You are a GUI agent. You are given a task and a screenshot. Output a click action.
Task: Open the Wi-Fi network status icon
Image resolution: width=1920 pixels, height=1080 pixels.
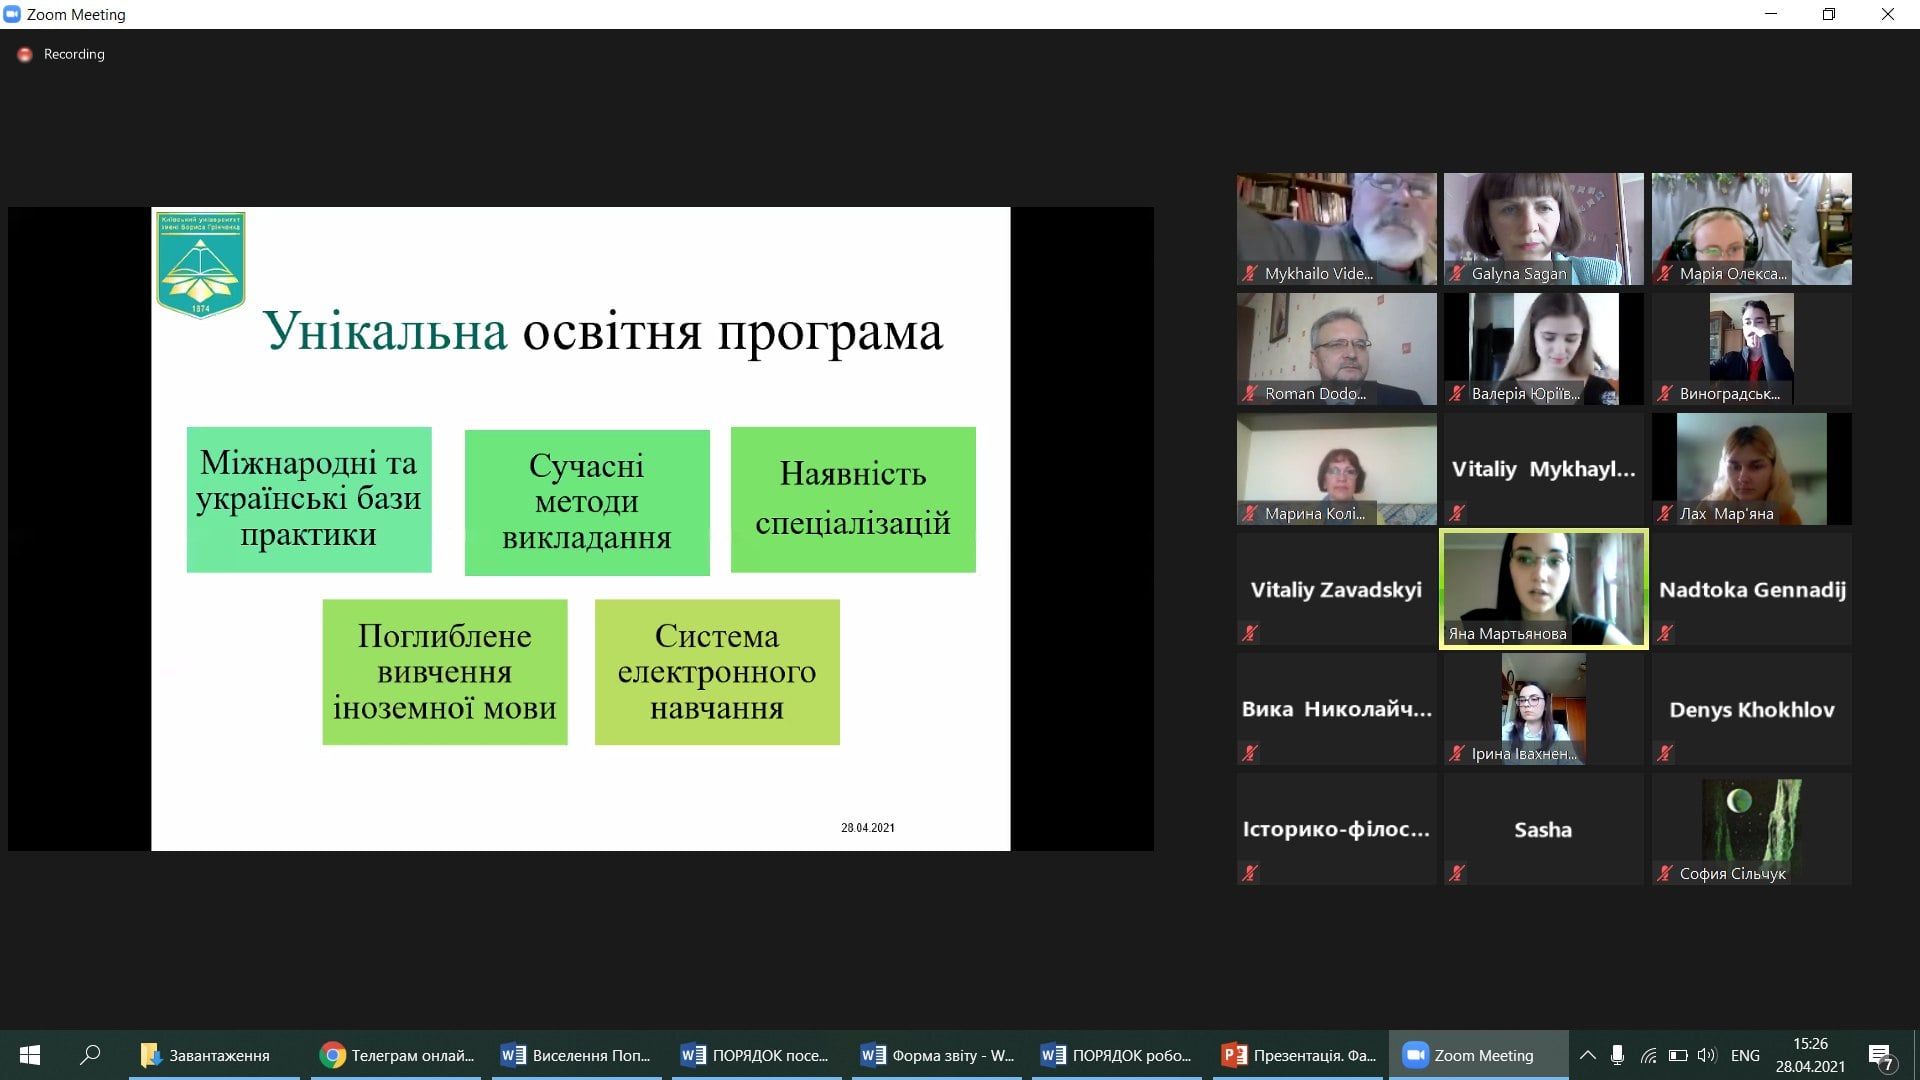tap(1648, 1055)
